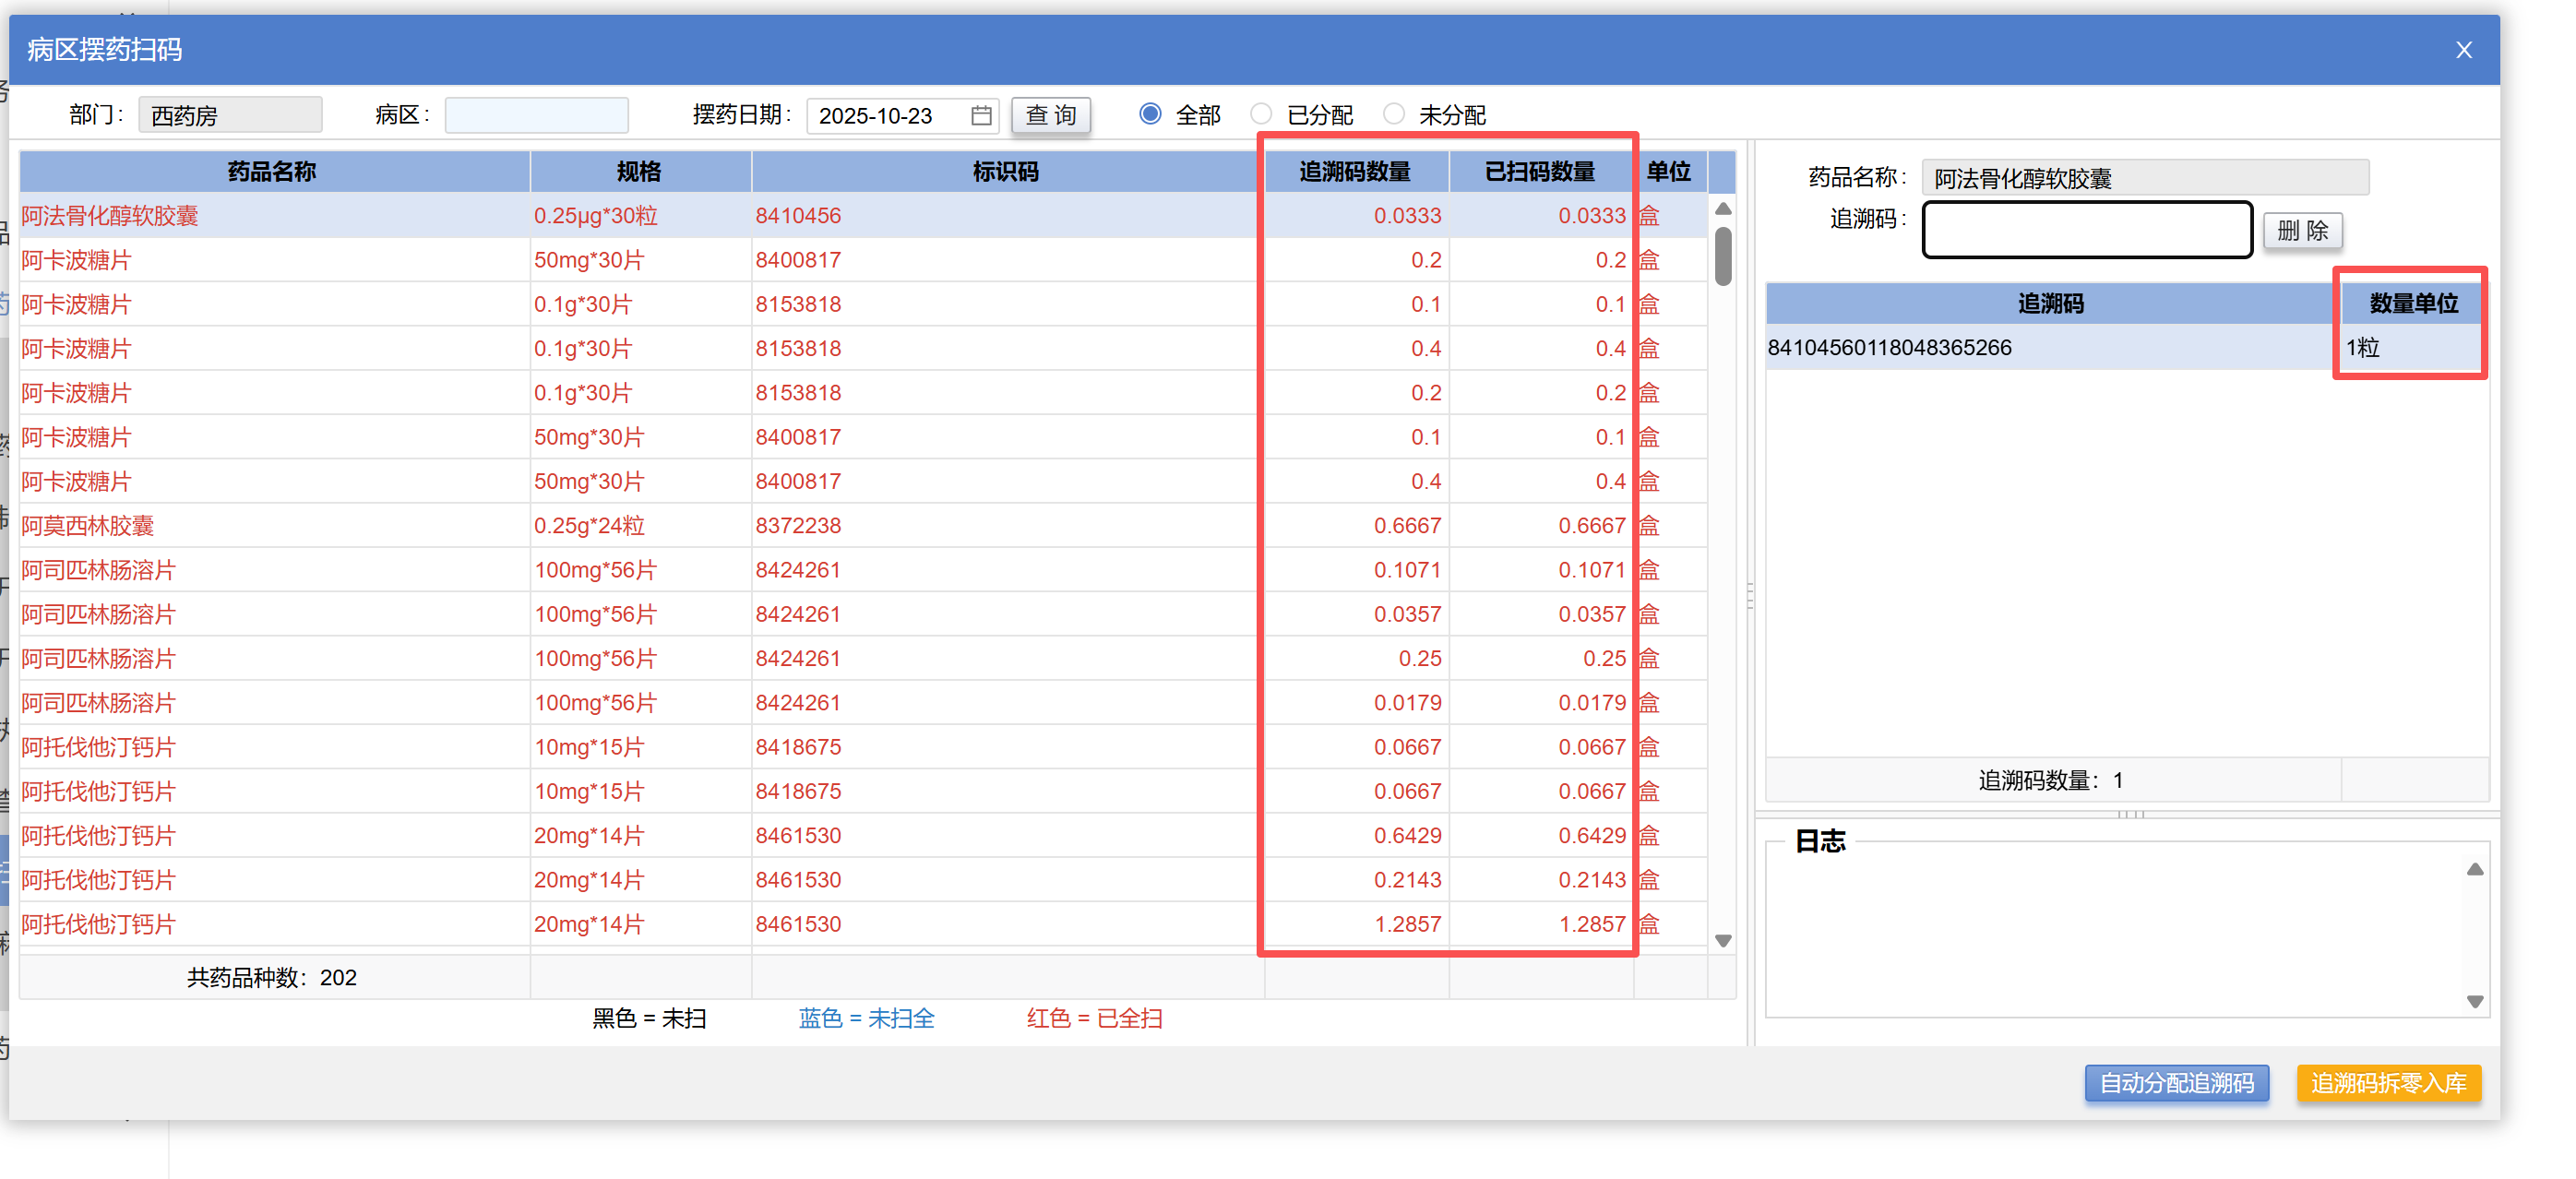Click the drug table vertical scrollbar thumb
This screenshot has width=2576, height=1179.
[1722, 256]
